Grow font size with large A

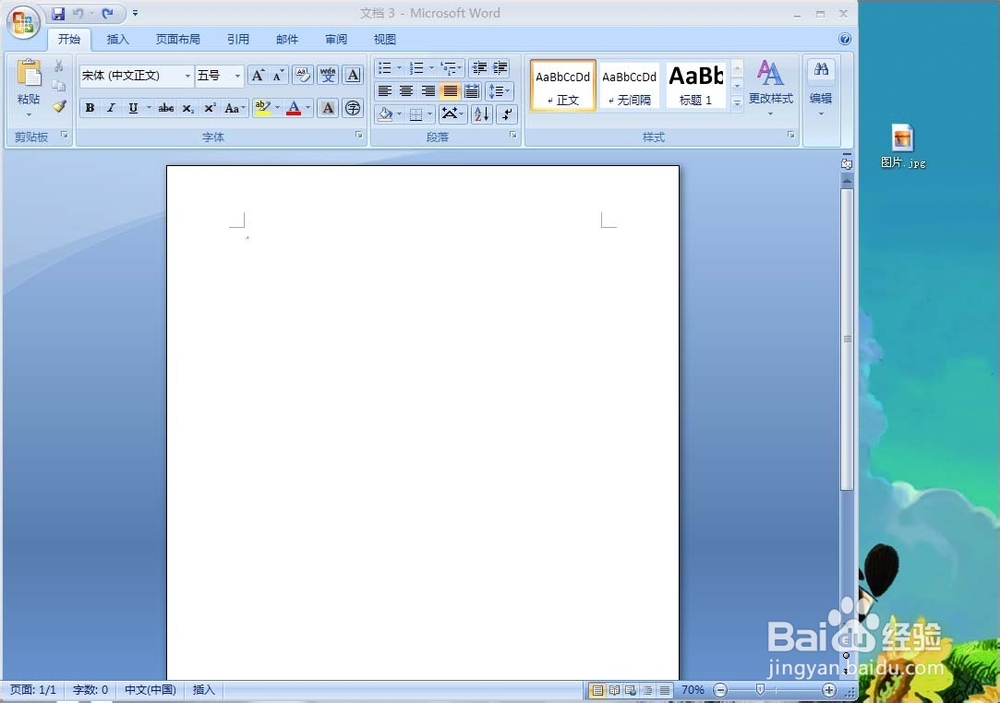[x=258, y=75]
